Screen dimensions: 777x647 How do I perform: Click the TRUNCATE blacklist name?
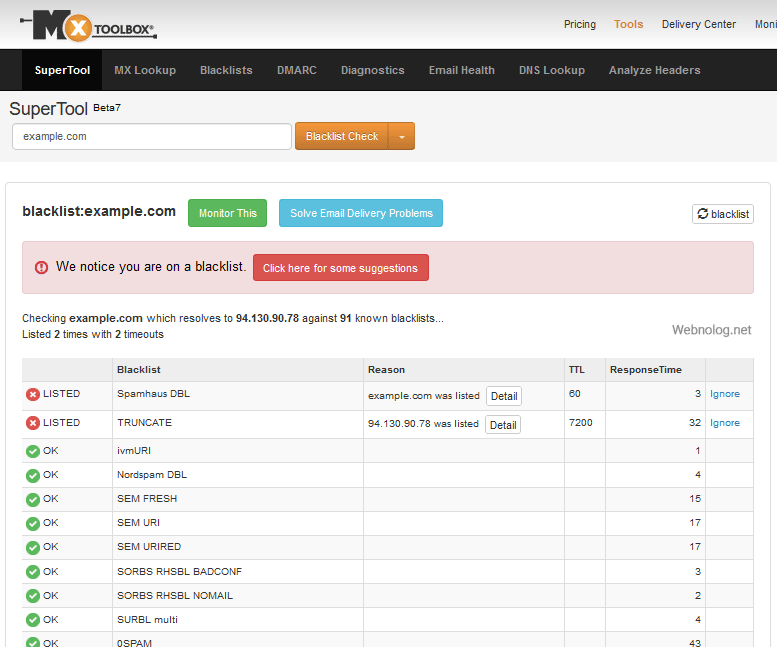(144, 423)
